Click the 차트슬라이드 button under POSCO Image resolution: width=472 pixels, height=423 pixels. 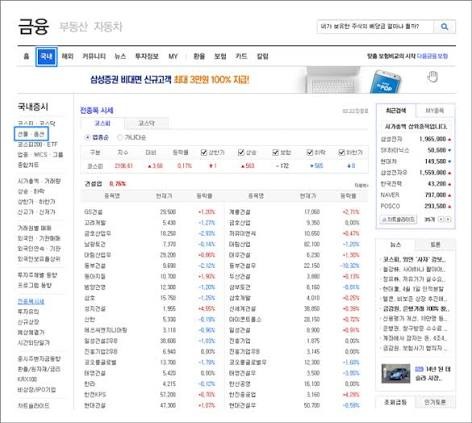click(398, 219)
